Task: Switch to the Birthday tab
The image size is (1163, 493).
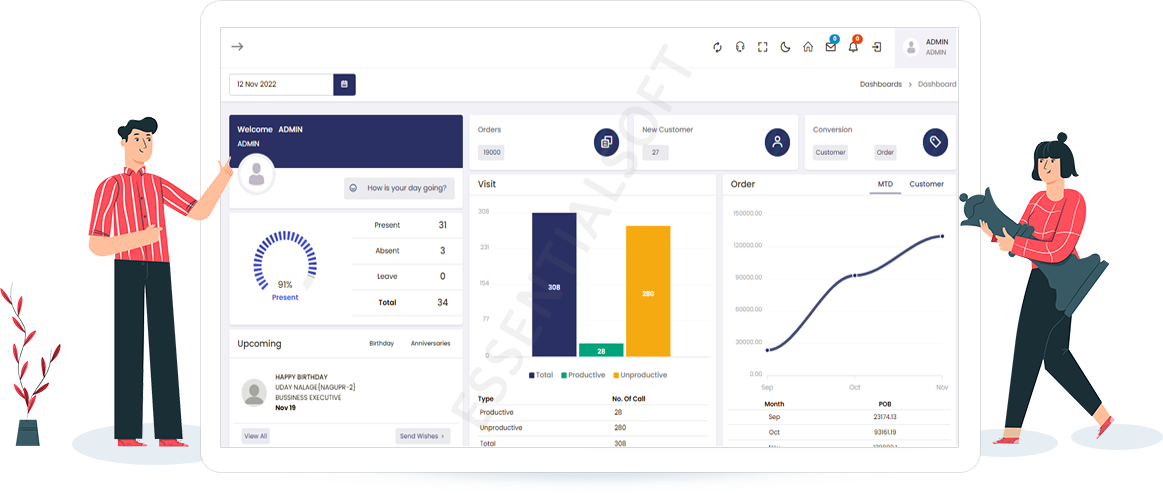Action: tap(381, 344)
